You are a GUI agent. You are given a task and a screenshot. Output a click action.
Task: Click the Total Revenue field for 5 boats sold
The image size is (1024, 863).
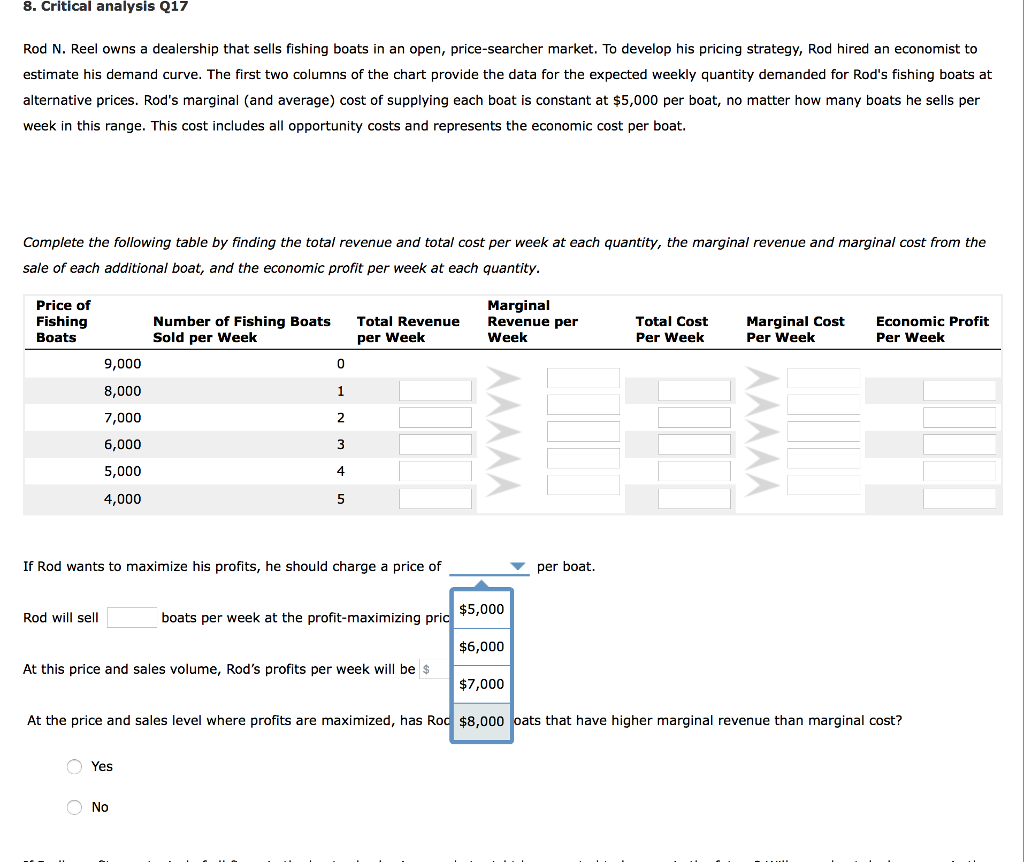[435, 498]
